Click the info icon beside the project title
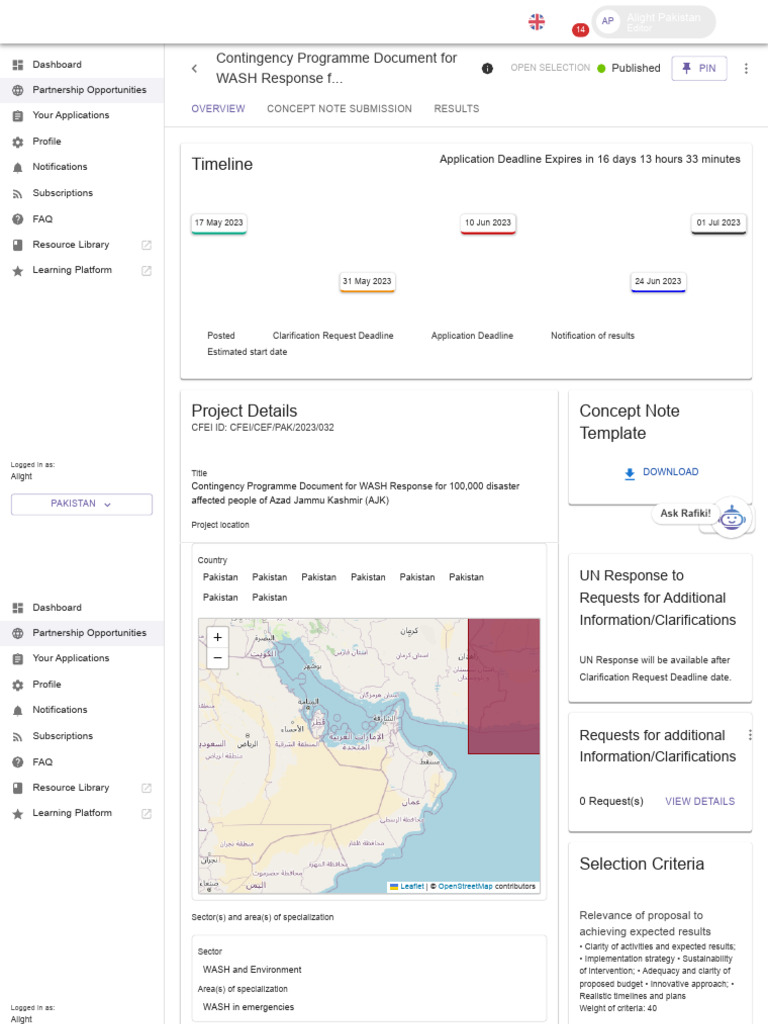 pos(487,69)
